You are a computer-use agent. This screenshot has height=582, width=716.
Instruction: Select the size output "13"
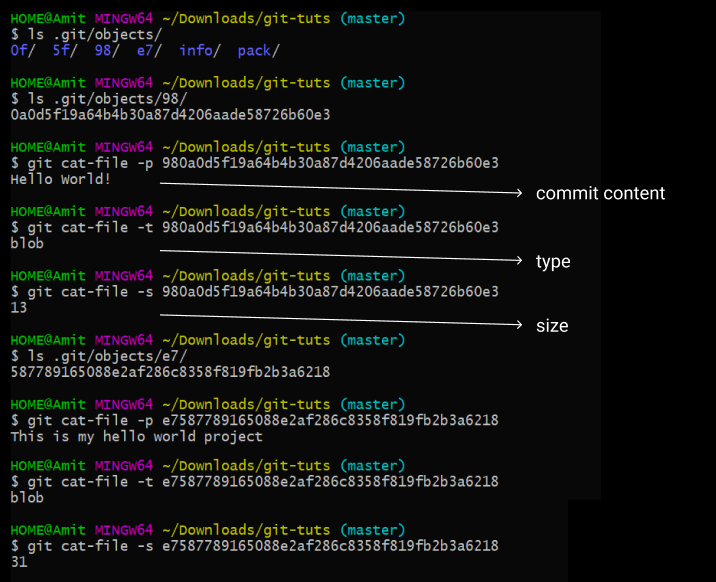(19, 308)
